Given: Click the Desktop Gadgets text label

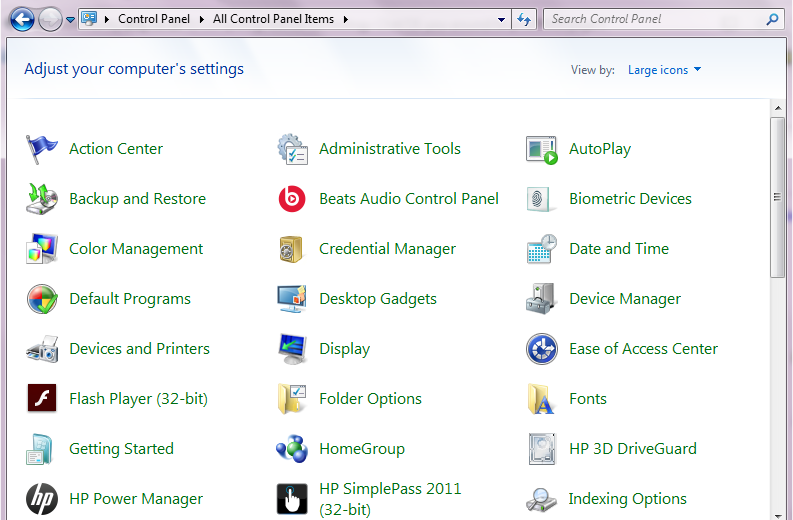Looking at the screenshot, I should pyautogui.click(x=378, y=299).
